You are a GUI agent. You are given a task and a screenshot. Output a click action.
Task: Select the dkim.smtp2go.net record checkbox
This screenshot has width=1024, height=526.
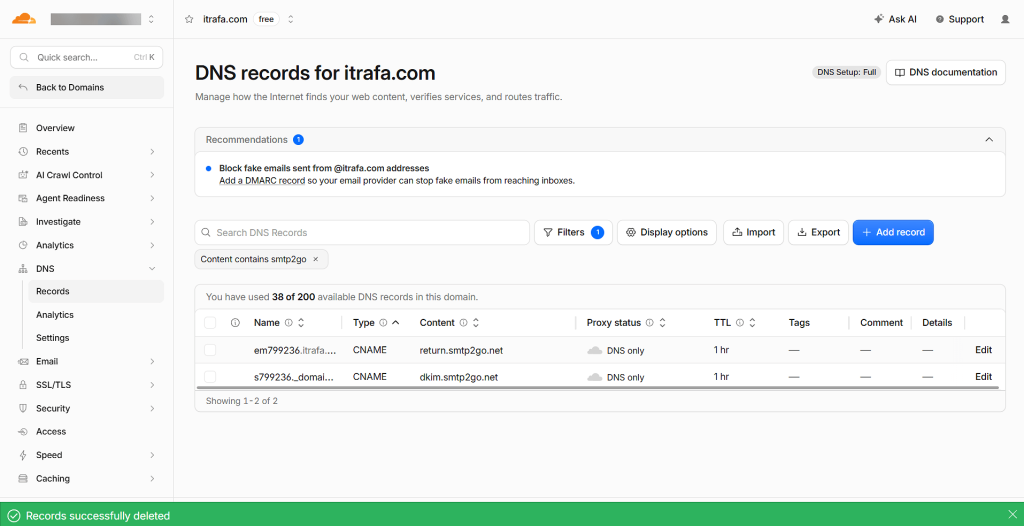[x=210, y=377]
